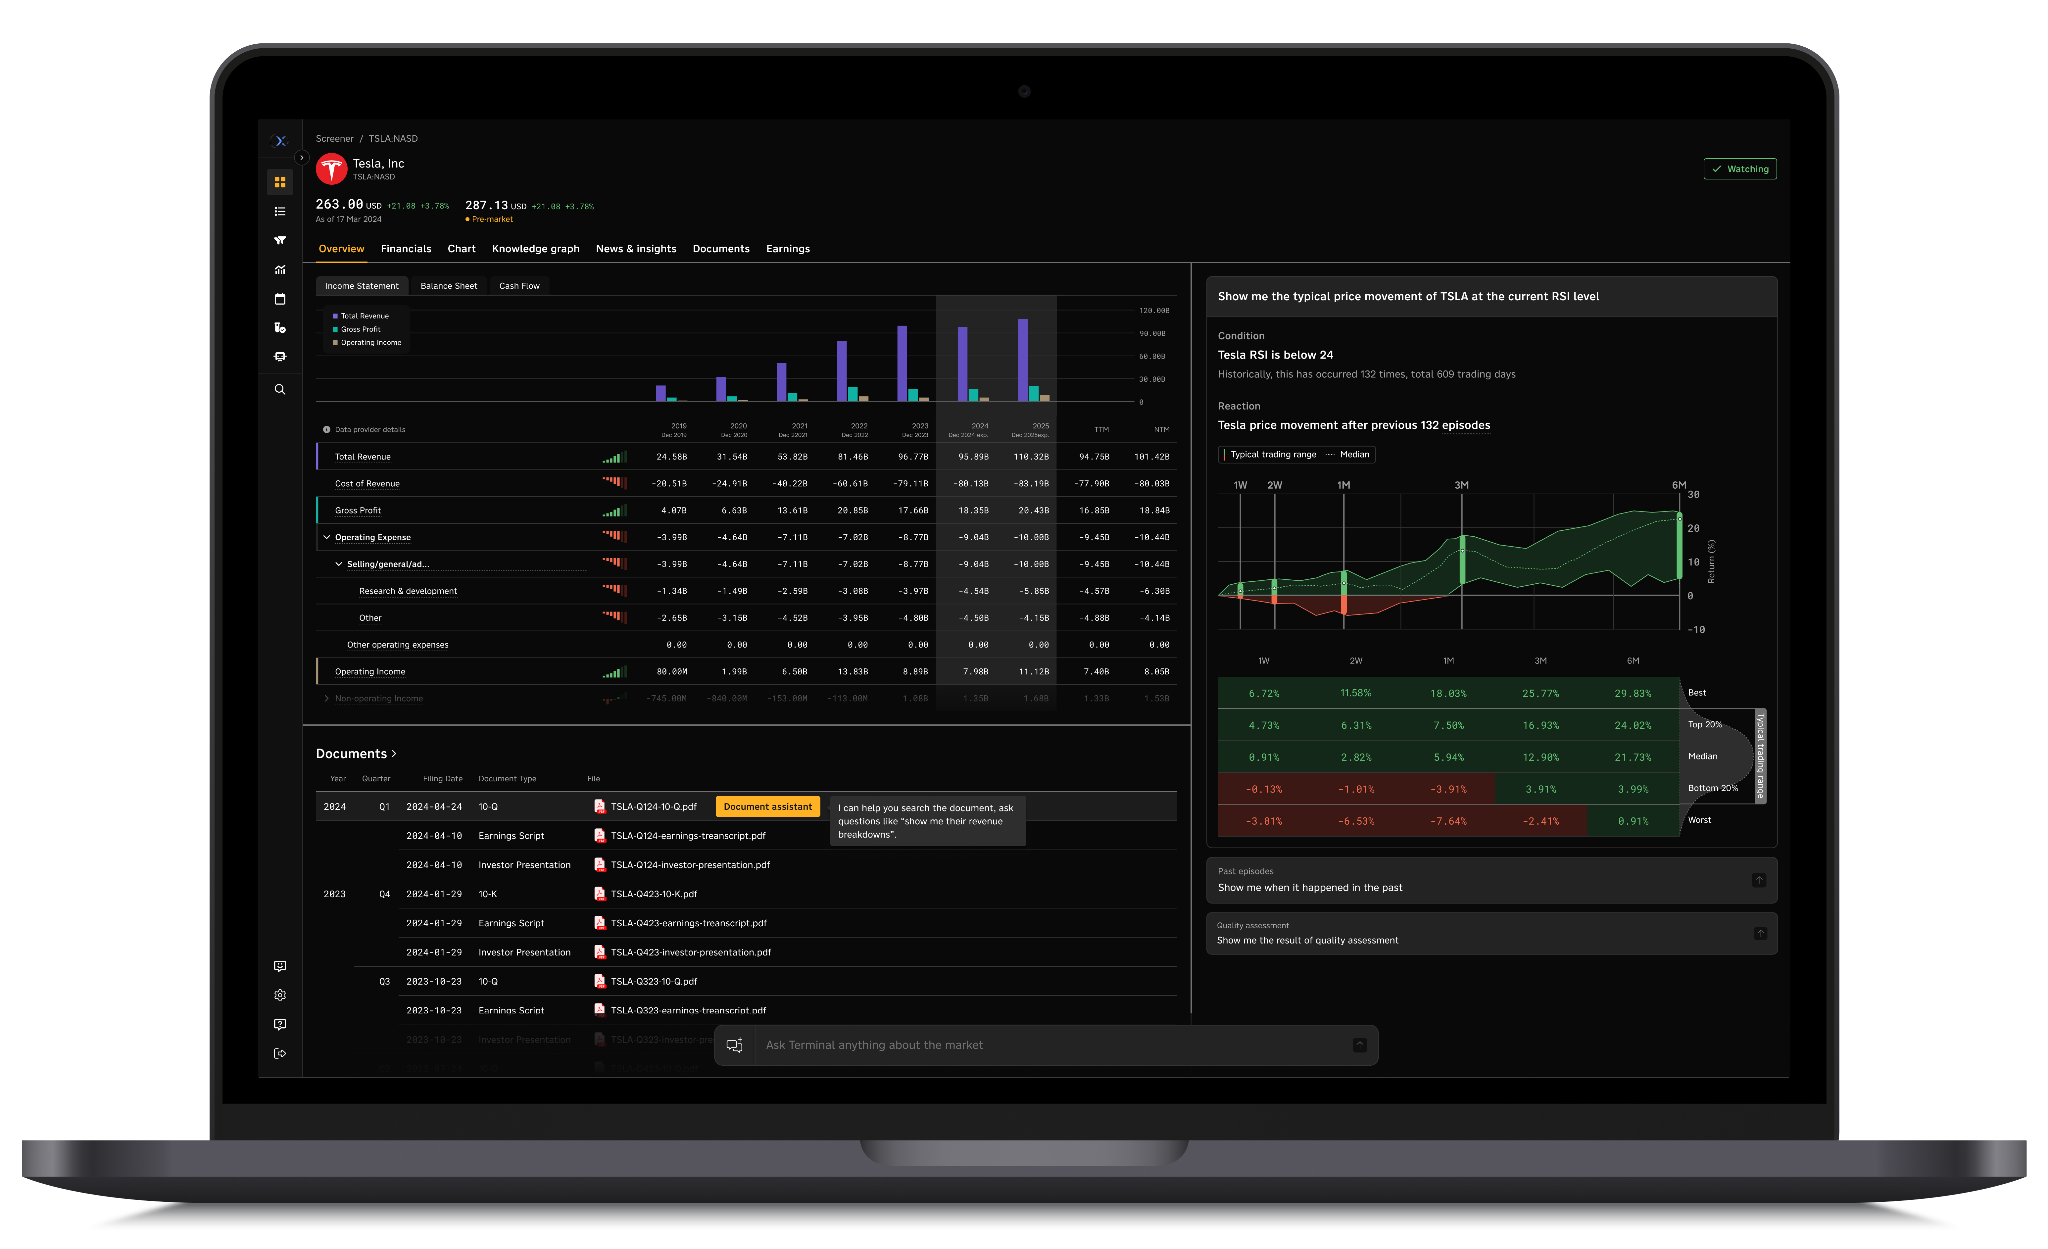Click the Quality assessment send arrow

pos(1760,933)
